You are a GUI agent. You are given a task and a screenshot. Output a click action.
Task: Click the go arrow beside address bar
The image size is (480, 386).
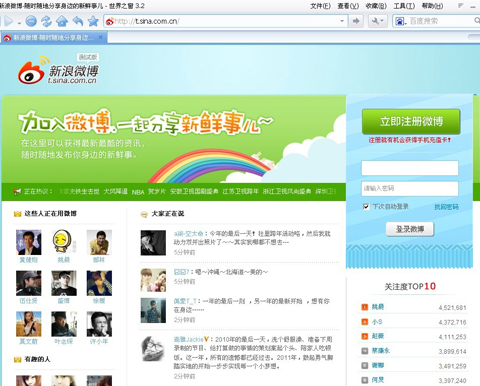[x=356, y=21]
